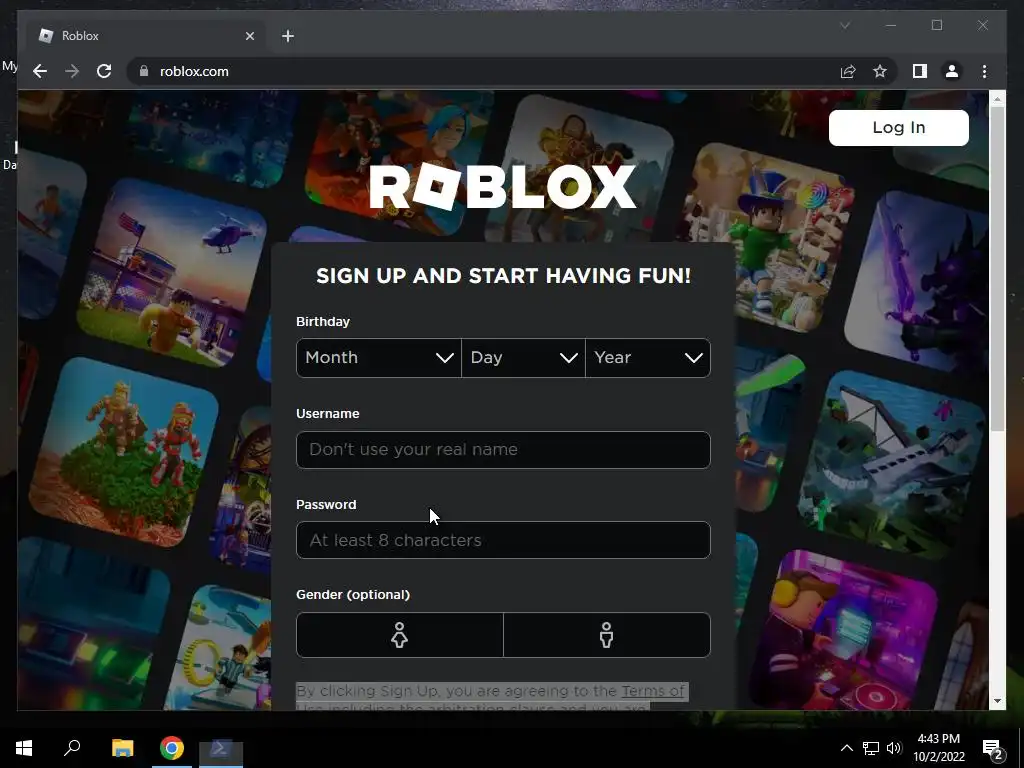Switch to the Roblox tab
1024x768 pixels.
(x=146, y=36)
